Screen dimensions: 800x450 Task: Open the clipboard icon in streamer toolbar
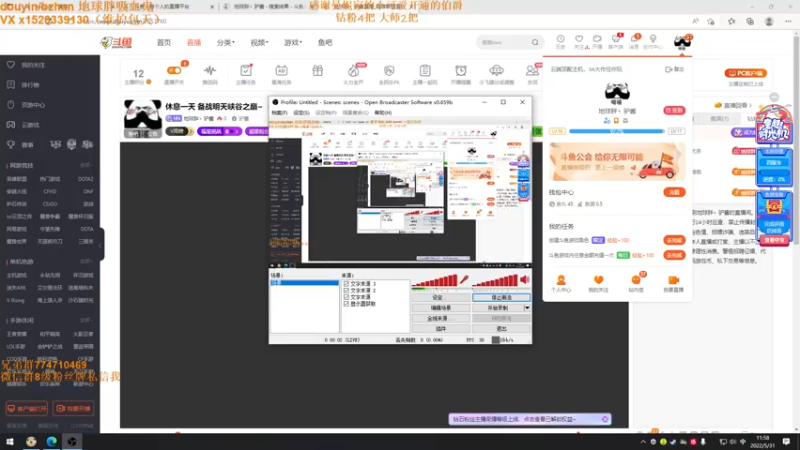pos(425,70)
